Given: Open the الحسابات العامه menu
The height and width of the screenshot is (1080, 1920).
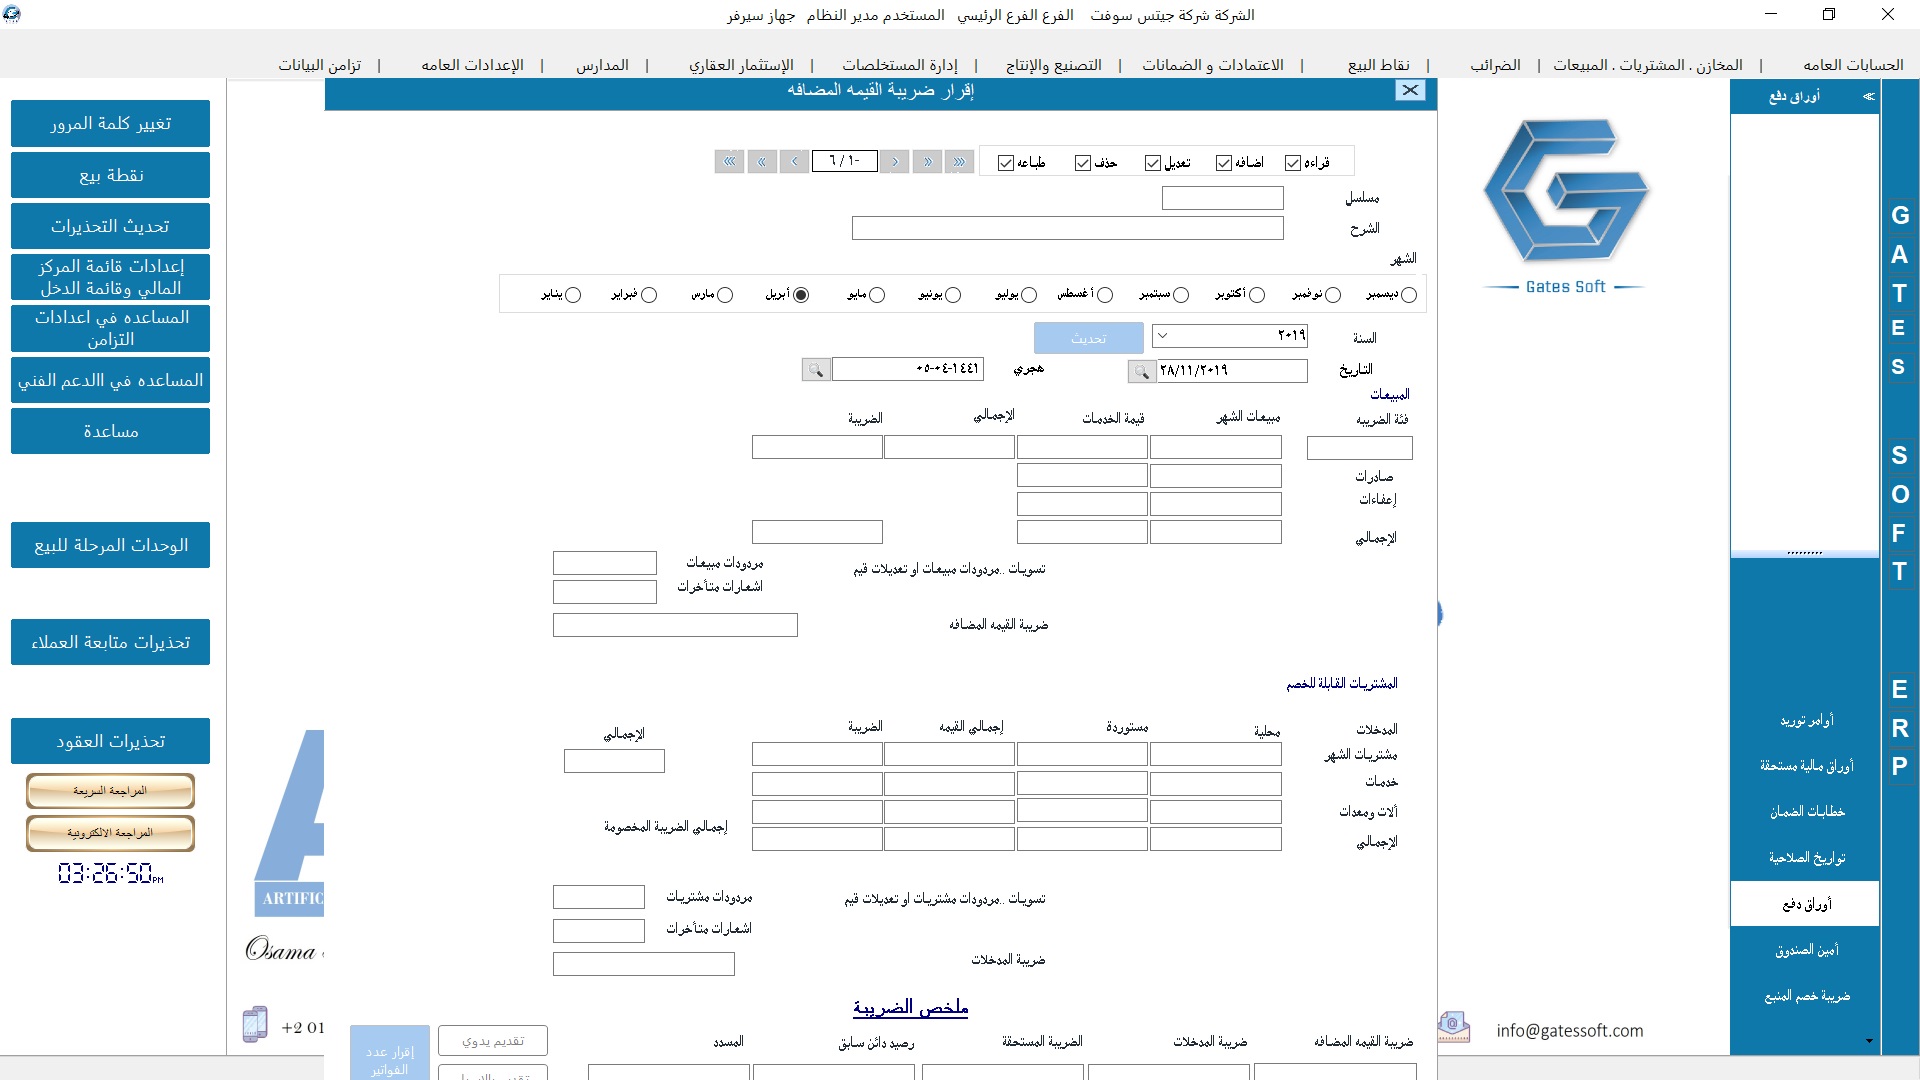Looking at the screenshot, I should tap(1853, 65).
